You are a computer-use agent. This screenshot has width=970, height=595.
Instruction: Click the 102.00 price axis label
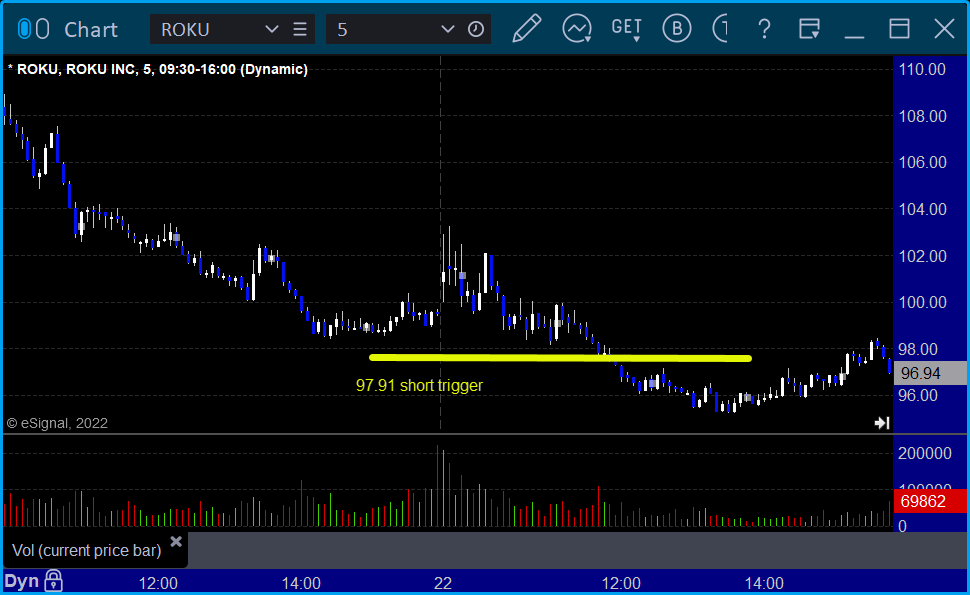pos(922,256)
